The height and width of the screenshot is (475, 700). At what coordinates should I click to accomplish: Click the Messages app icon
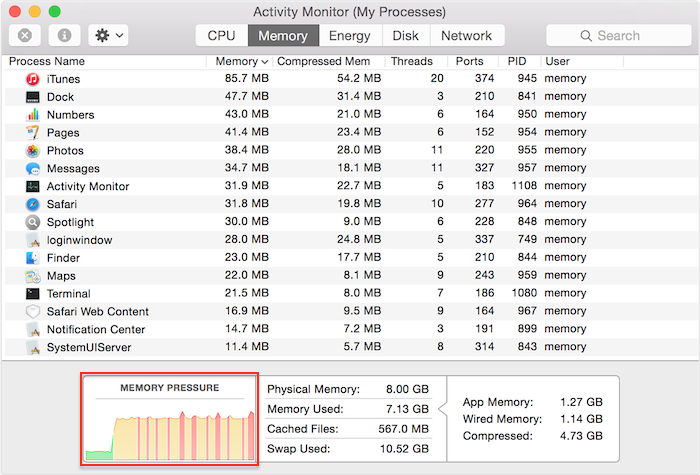[x=33, y=168]
